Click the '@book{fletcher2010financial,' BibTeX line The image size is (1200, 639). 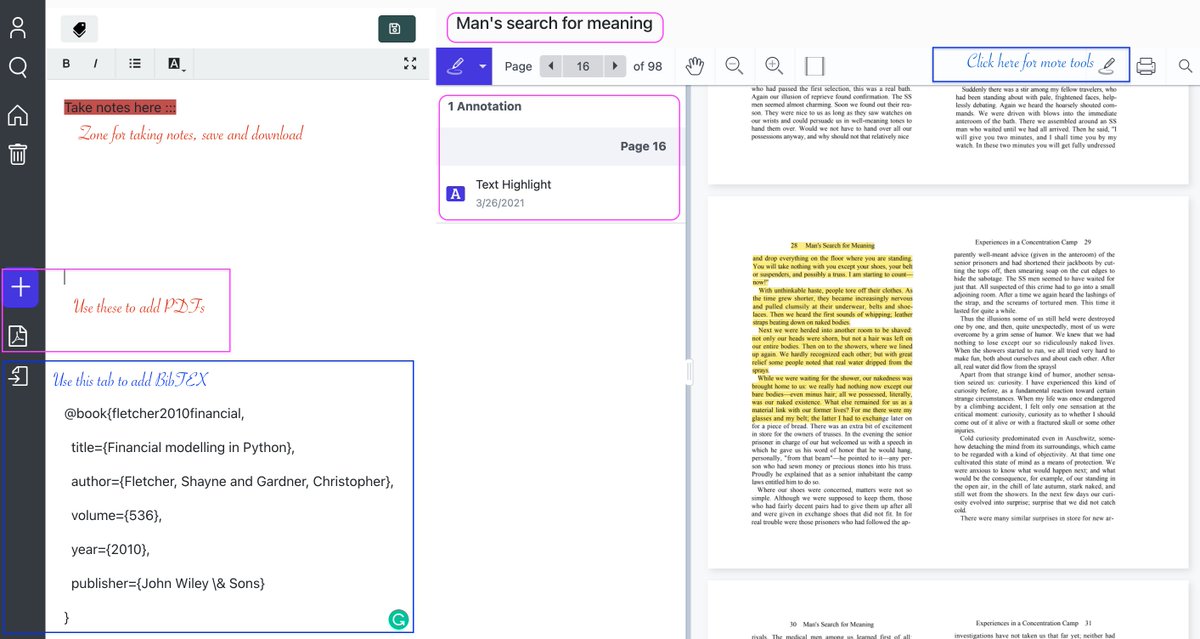pyautogui.click(x=154, y=413)
